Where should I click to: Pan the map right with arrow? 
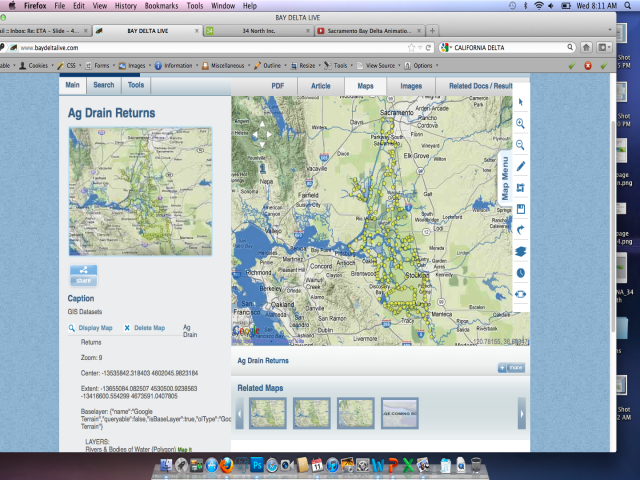(x=269, y=134)
